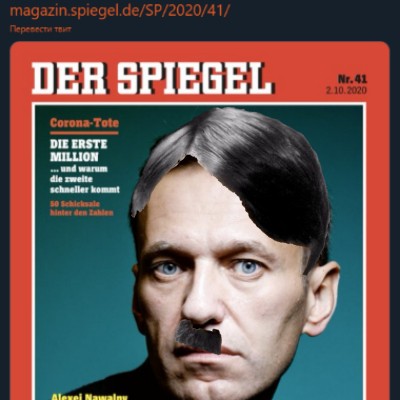Click the 'Corona-Tote' heading on the cover
Image resolution: width=400 pixels, height=400 pixels.
click(x=84, y=123)
